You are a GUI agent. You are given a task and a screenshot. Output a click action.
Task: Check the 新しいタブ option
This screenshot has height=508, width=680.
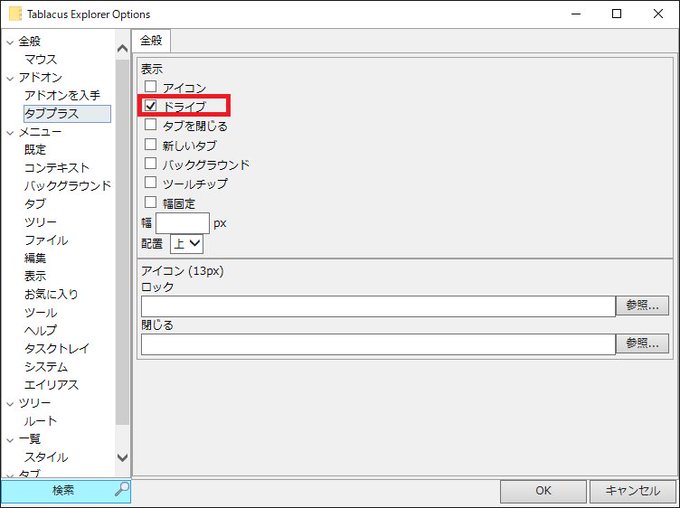[150, 144]
